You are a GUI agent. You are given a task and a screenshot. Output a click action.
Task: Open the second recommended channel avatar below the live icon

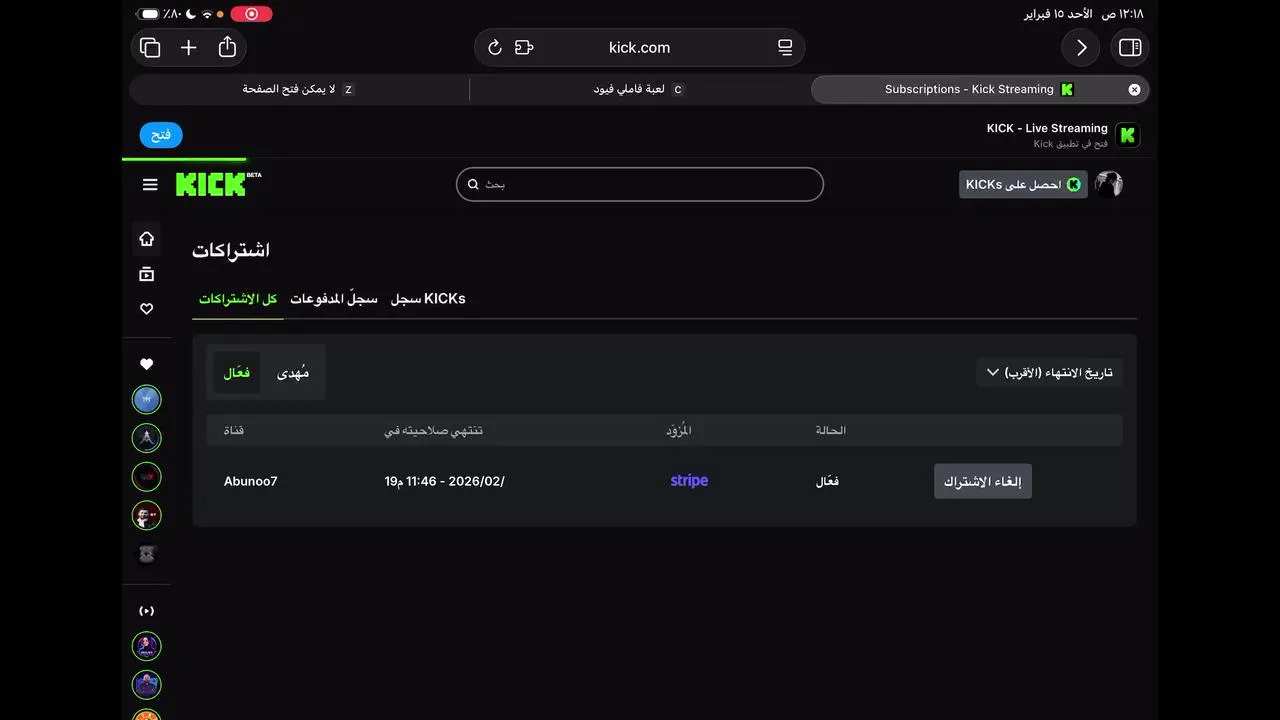147,685
